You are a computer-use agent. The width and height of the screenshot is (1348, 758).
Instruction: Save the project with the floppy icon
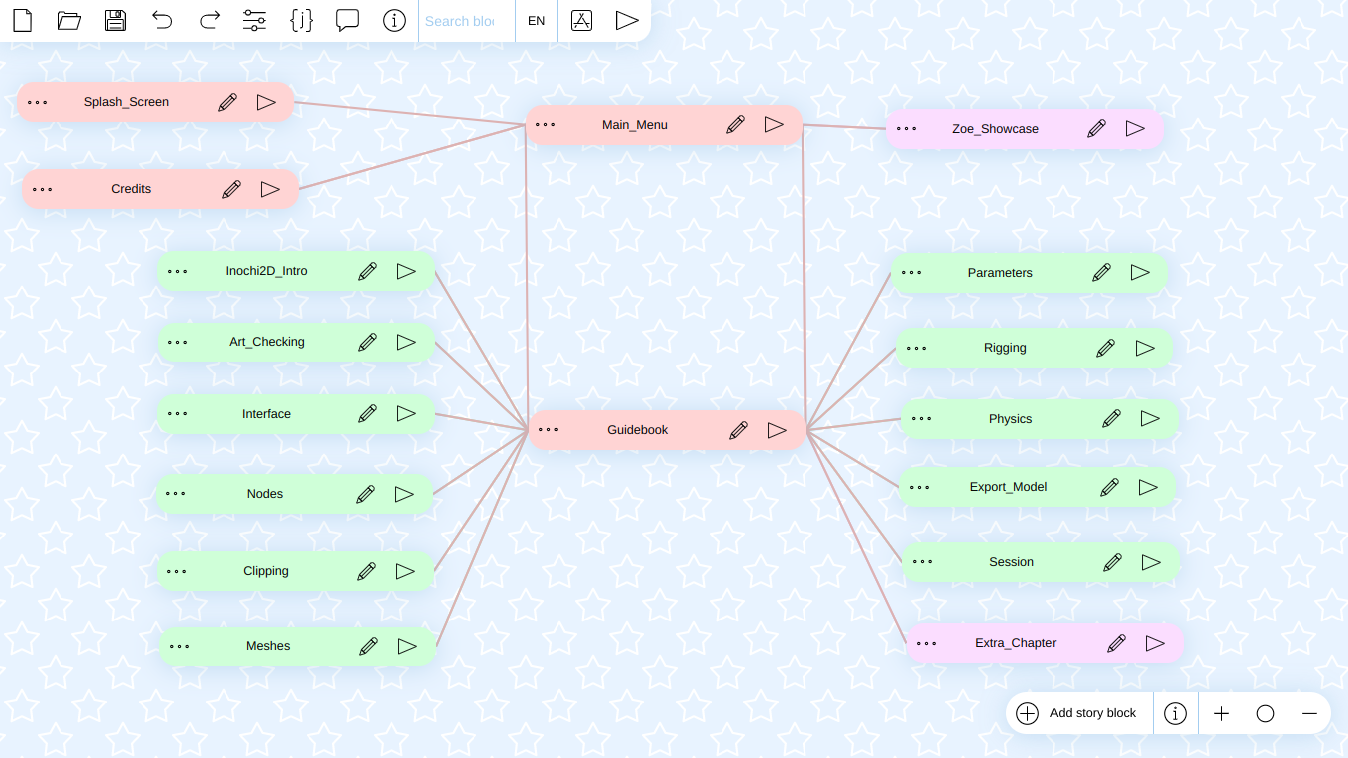pyautogui.click(x=115, y=20)
